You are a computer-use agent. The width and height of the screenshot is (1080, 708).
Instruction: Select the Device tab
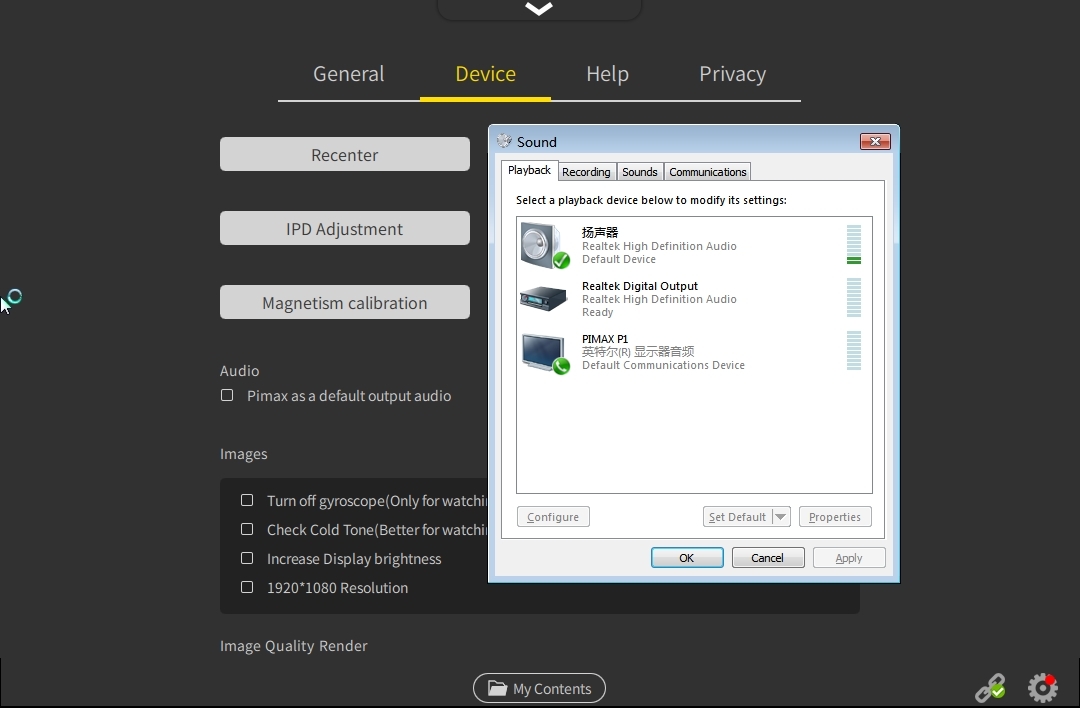tap(486, 74)
